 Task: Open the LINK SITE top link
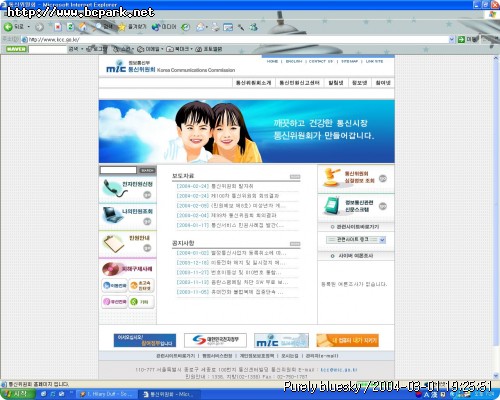pos(374,61)
